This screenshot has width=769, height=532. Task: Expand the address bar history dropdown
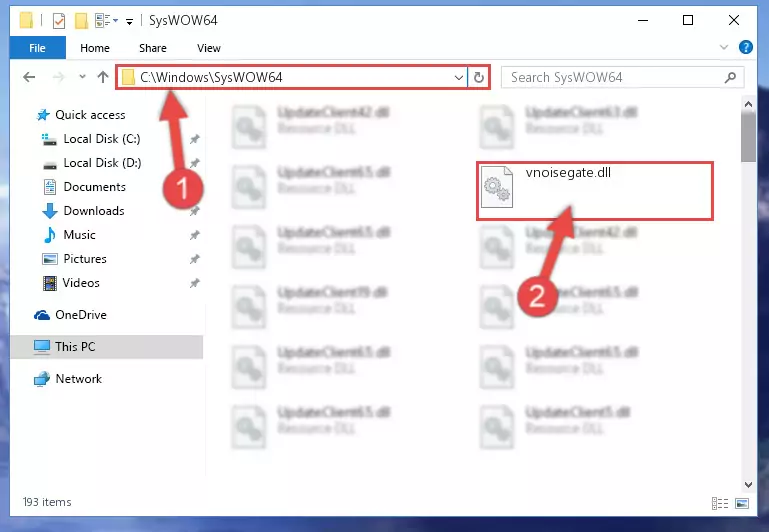pyautogui.click(x=459, y=77)
